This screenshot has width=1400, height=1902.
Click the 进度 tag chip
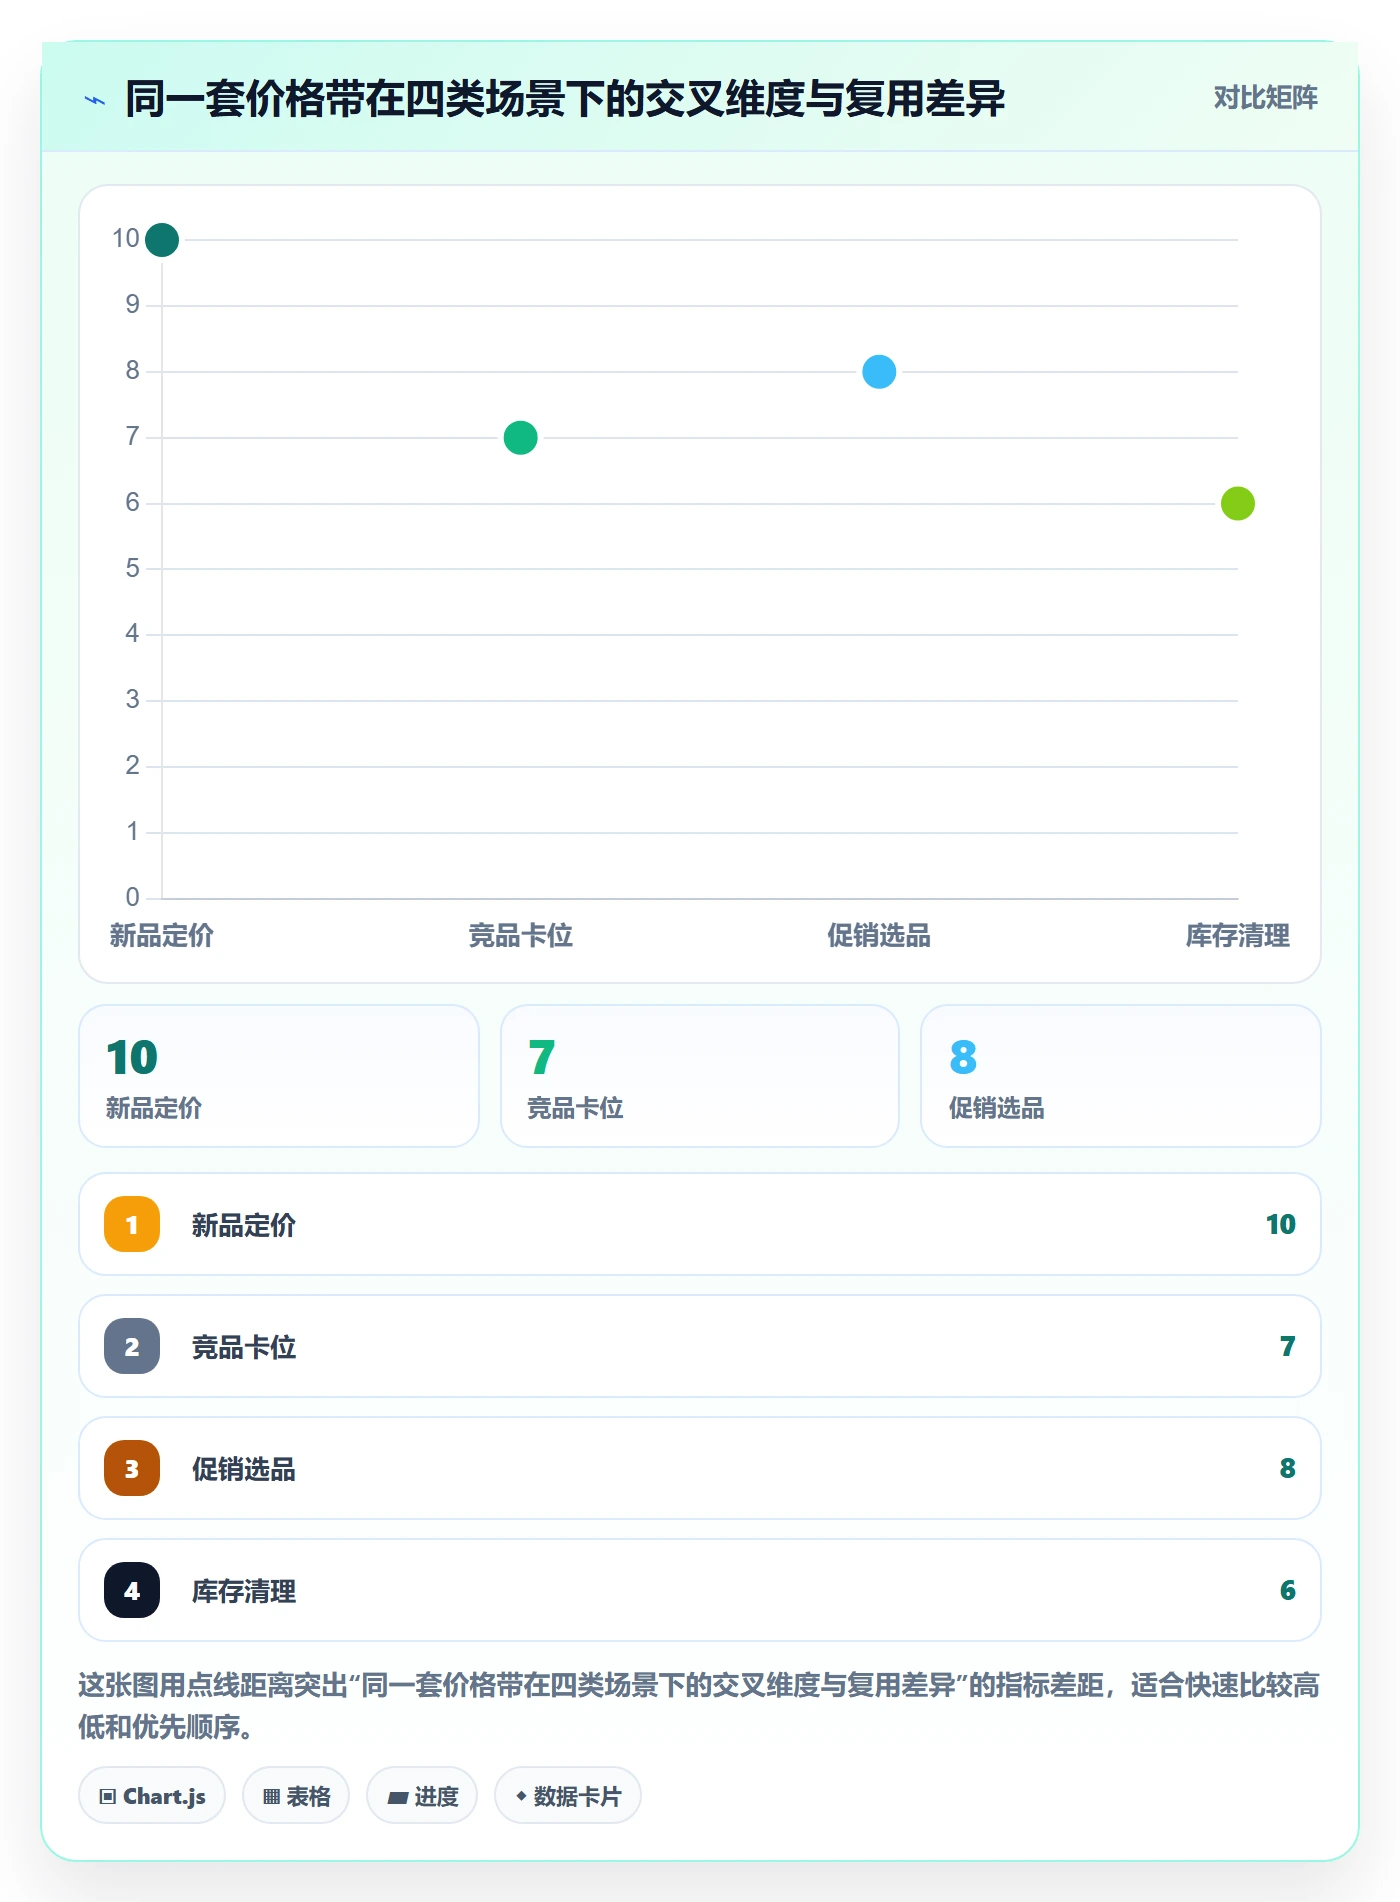click(x=422, y=1796)
